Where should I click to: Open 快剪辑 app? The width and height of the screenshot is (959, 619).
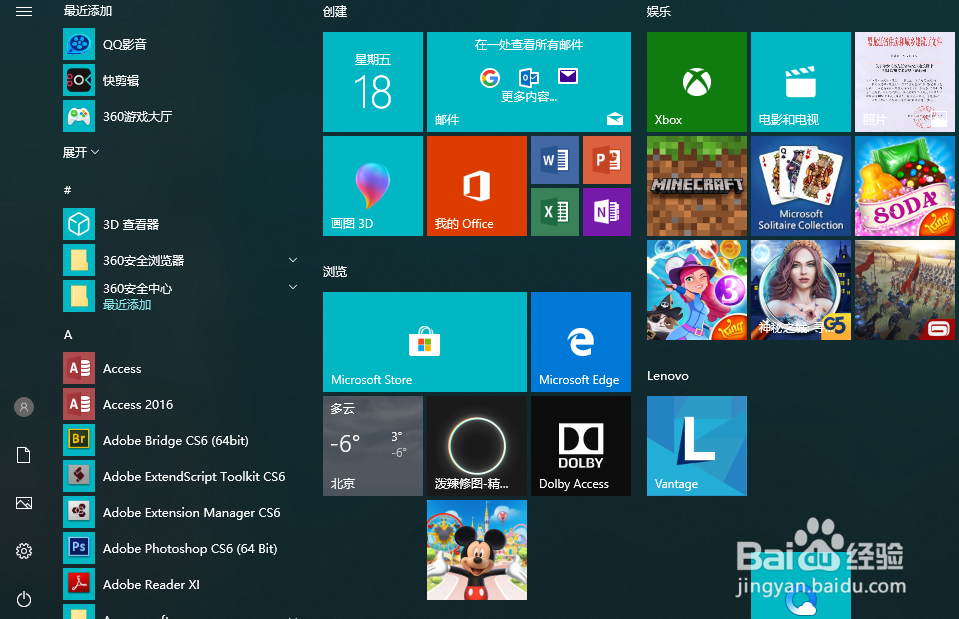point(180,80)
